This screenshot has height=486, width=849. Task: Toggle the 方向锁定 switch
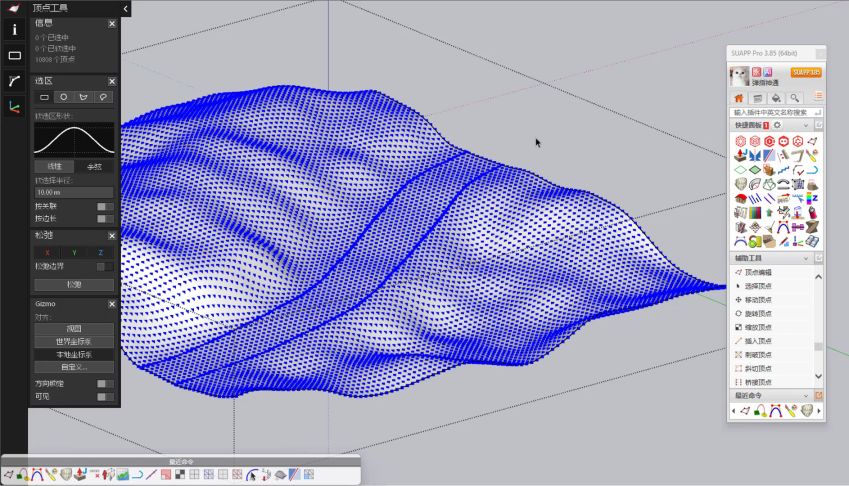click(x=105, y=384)
